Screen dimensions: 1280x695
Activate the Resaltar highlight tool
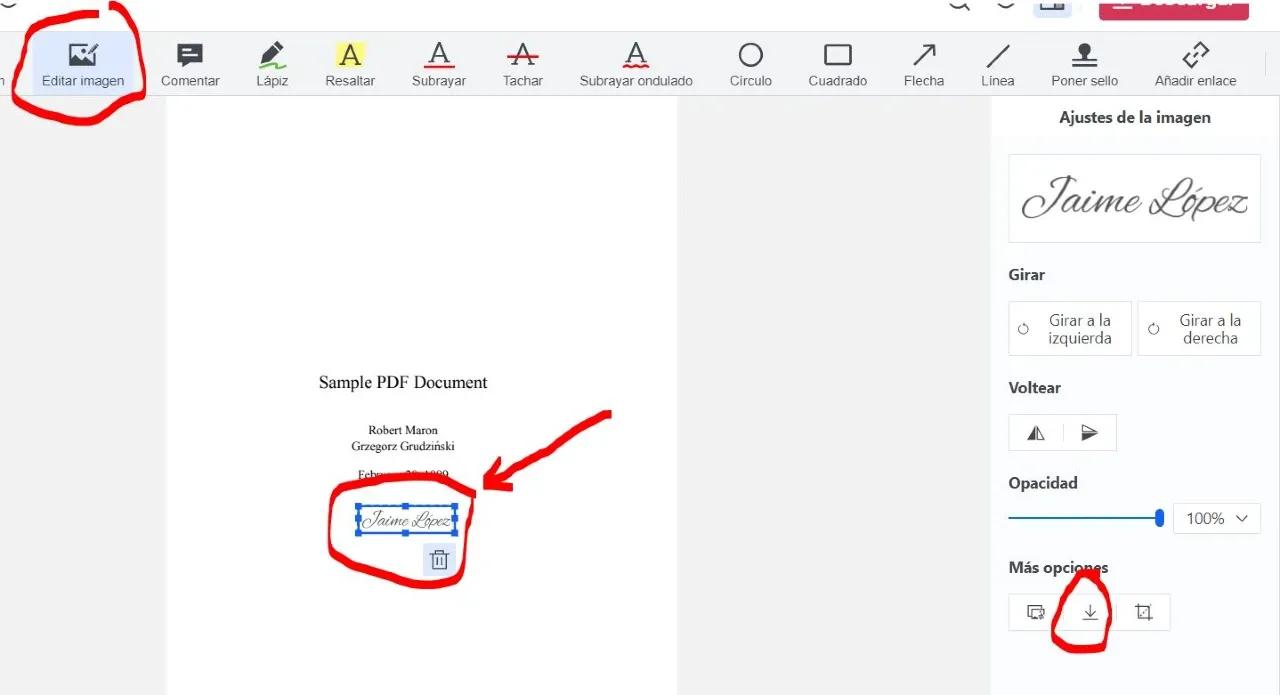[x=350, y=64]
